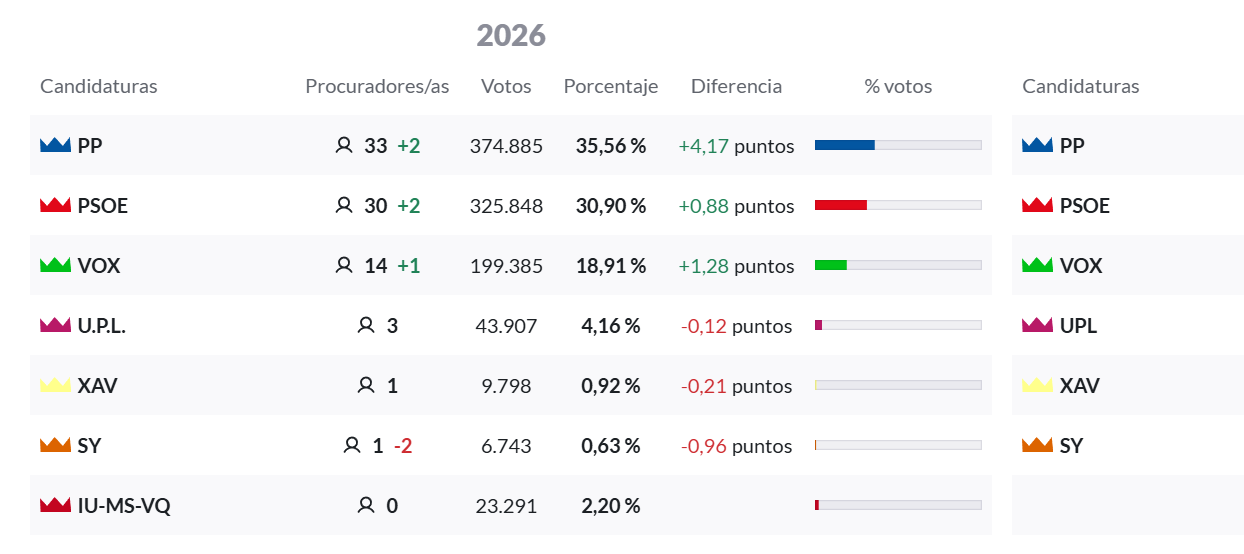Click the green VOX crown icon in left table
1244x554 pixels.
(x=55, y=265)
